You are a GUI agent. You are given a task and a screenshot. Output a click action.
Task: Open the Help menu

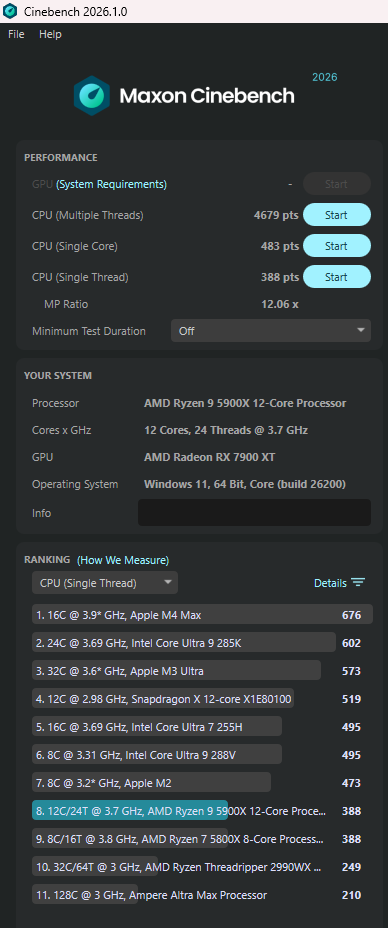50,34
